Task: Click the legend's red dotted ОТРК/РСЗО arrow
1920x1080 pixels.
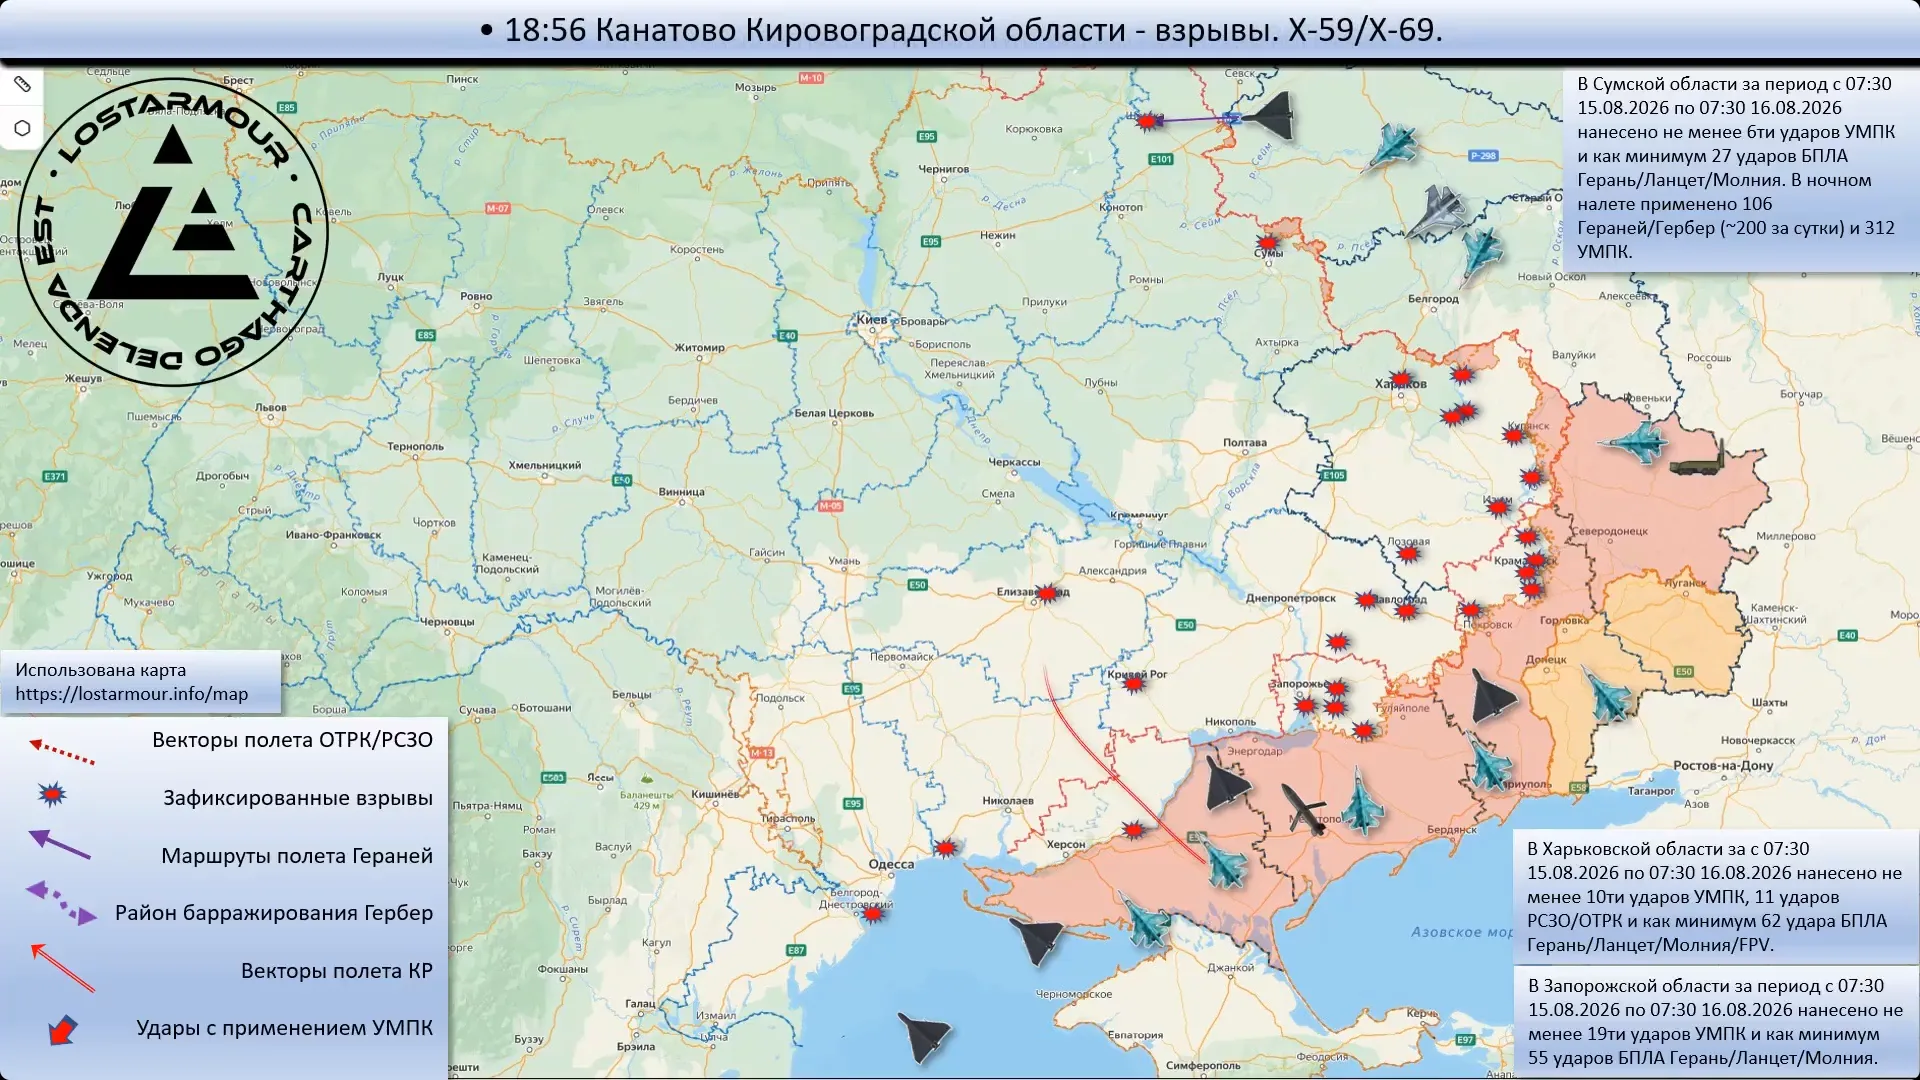Action: click(x=62, y=751)
